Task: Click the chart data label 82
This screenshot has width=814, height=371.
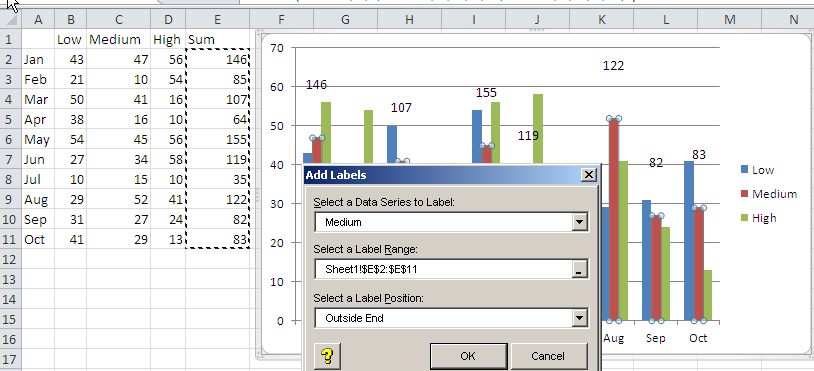Action: coord(656,163)
